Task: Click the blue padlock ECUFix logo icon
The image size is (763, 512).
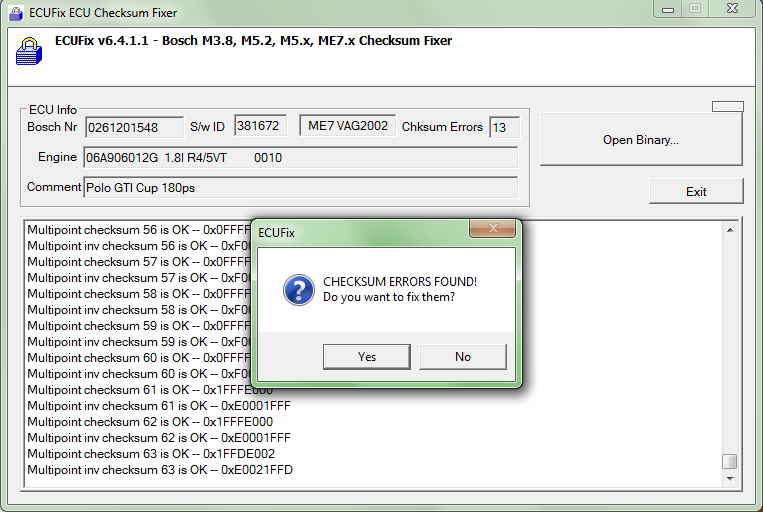Action: (x=29, y=51)
